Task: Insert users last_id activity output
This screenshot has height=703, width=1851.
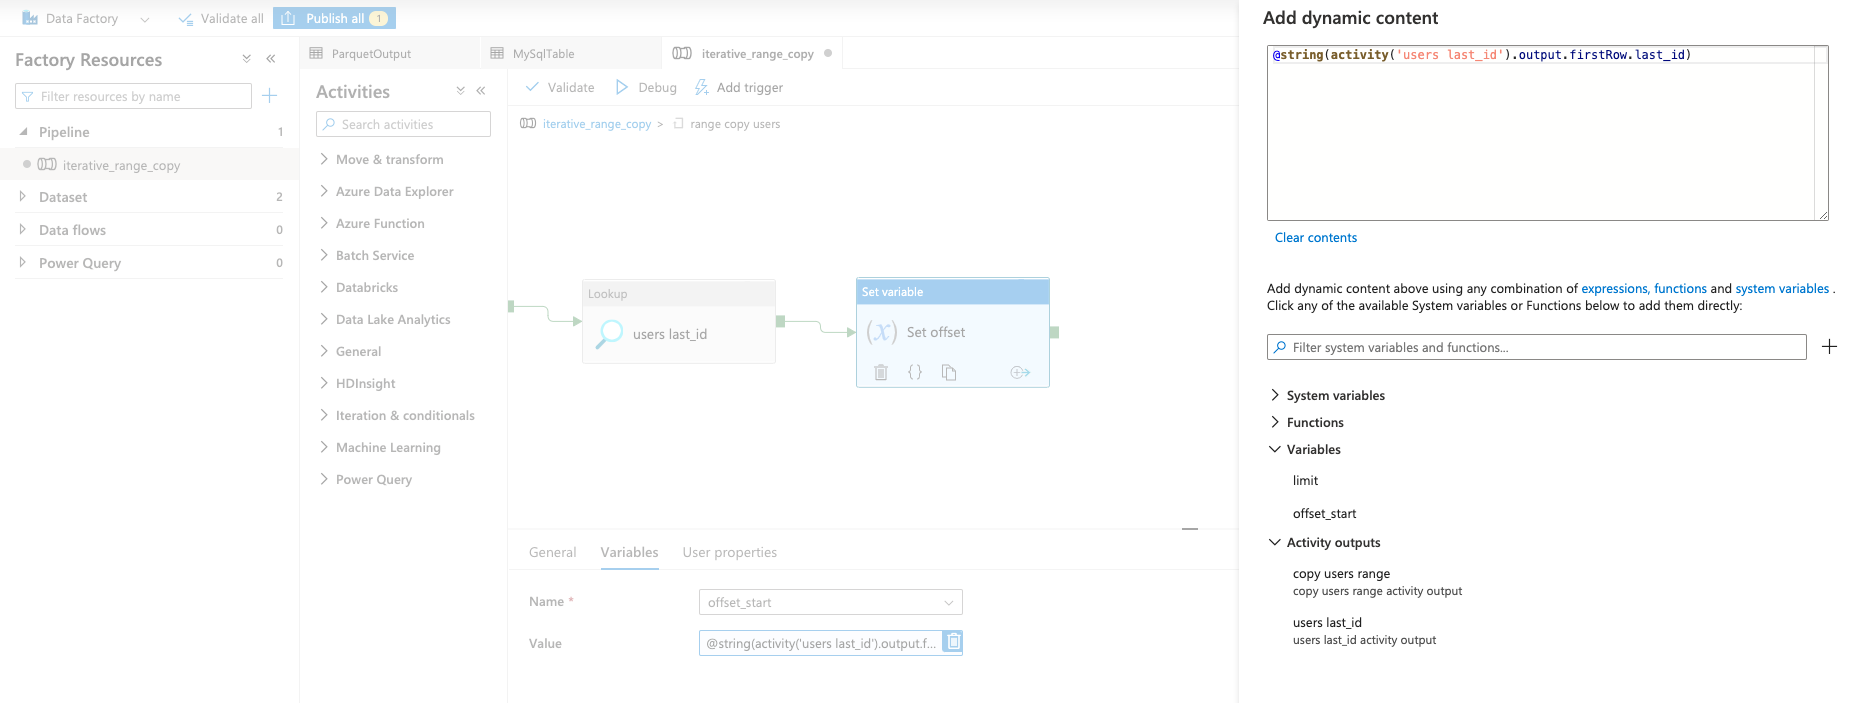Action: (1364, 631)
